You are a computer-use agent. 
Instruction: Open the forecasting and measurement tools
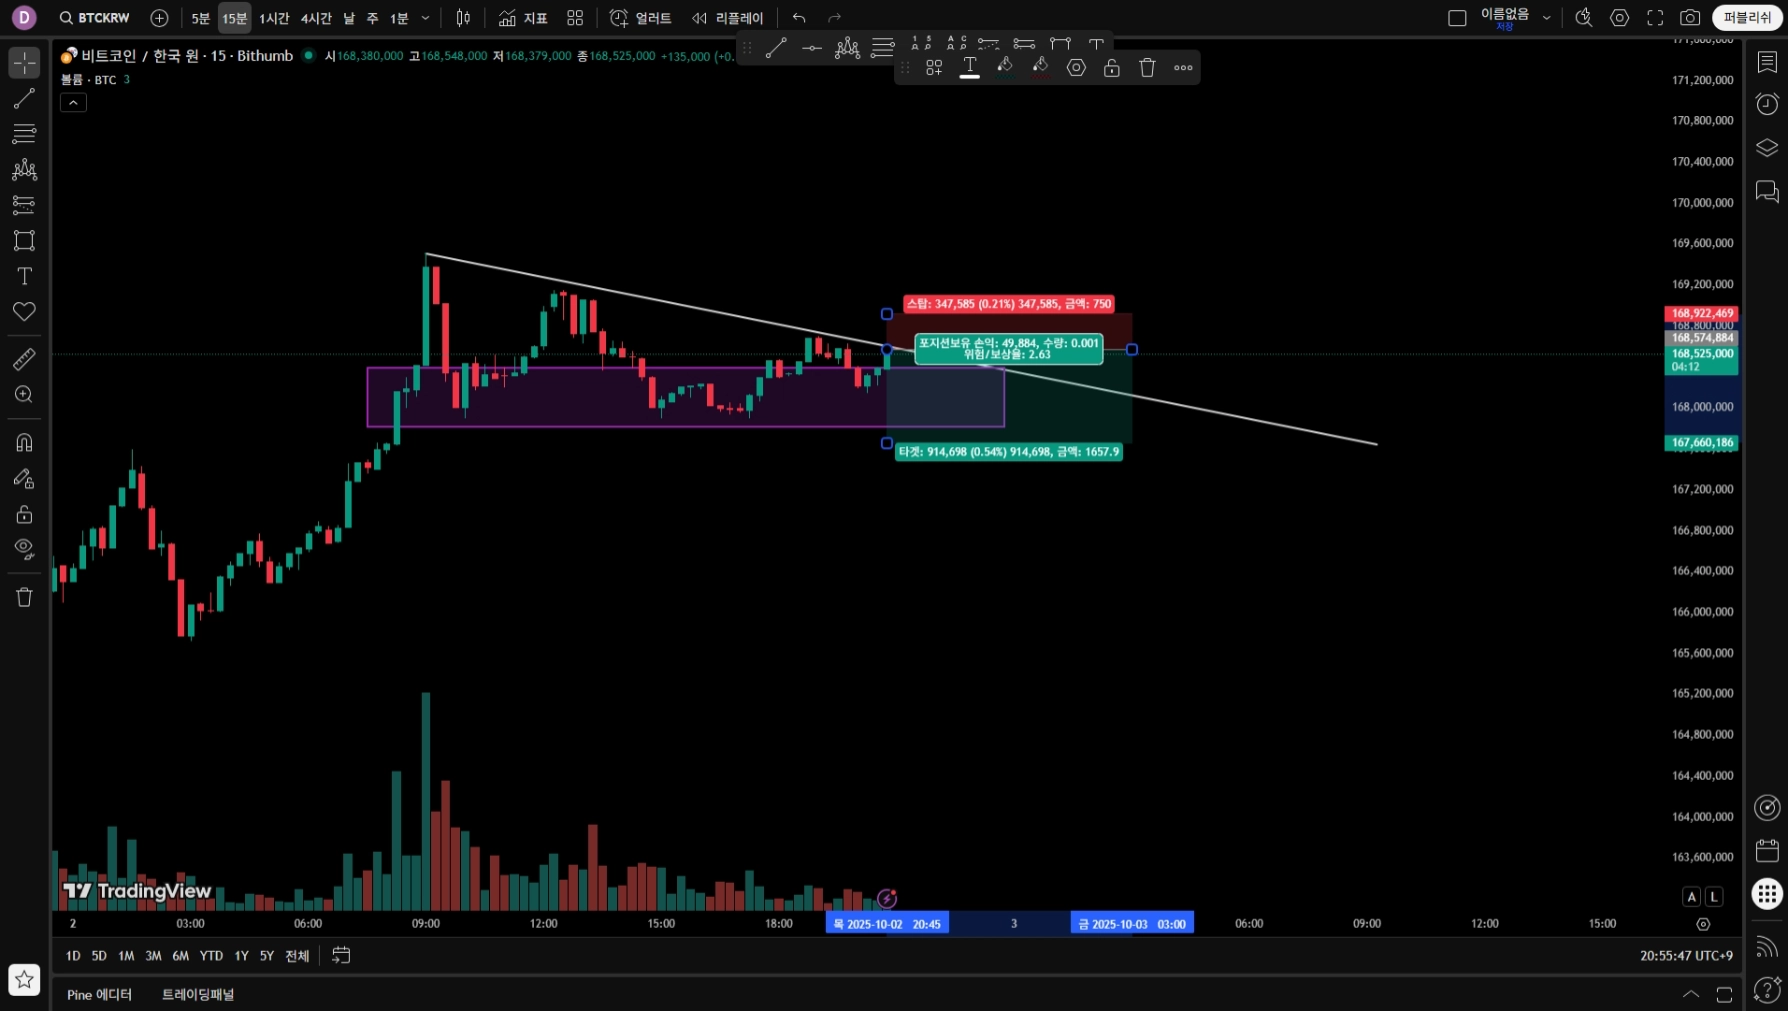[x=24, y=205]
